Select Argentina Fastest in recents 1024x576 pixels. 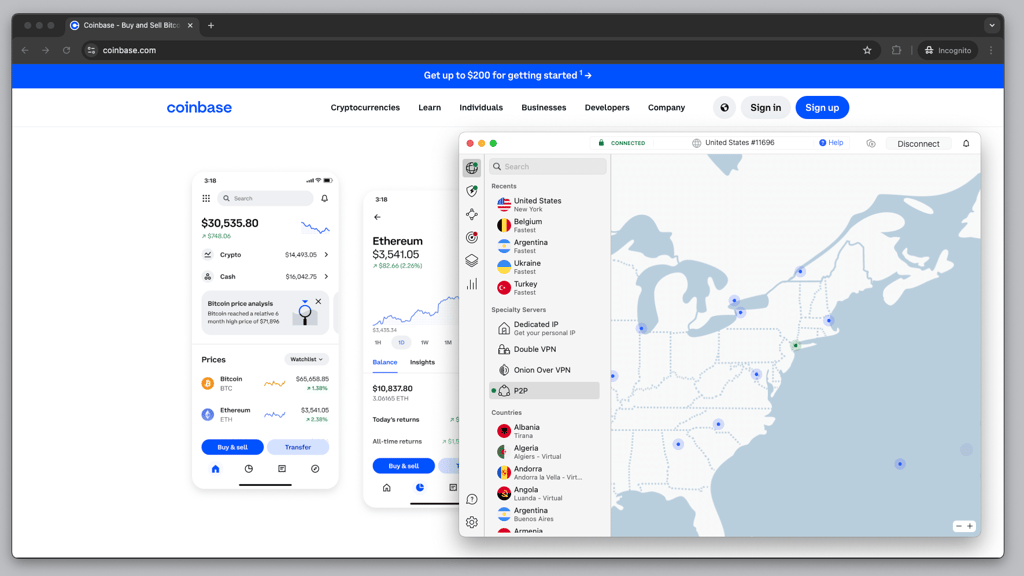pyautogui.click(x=544, y=246)
